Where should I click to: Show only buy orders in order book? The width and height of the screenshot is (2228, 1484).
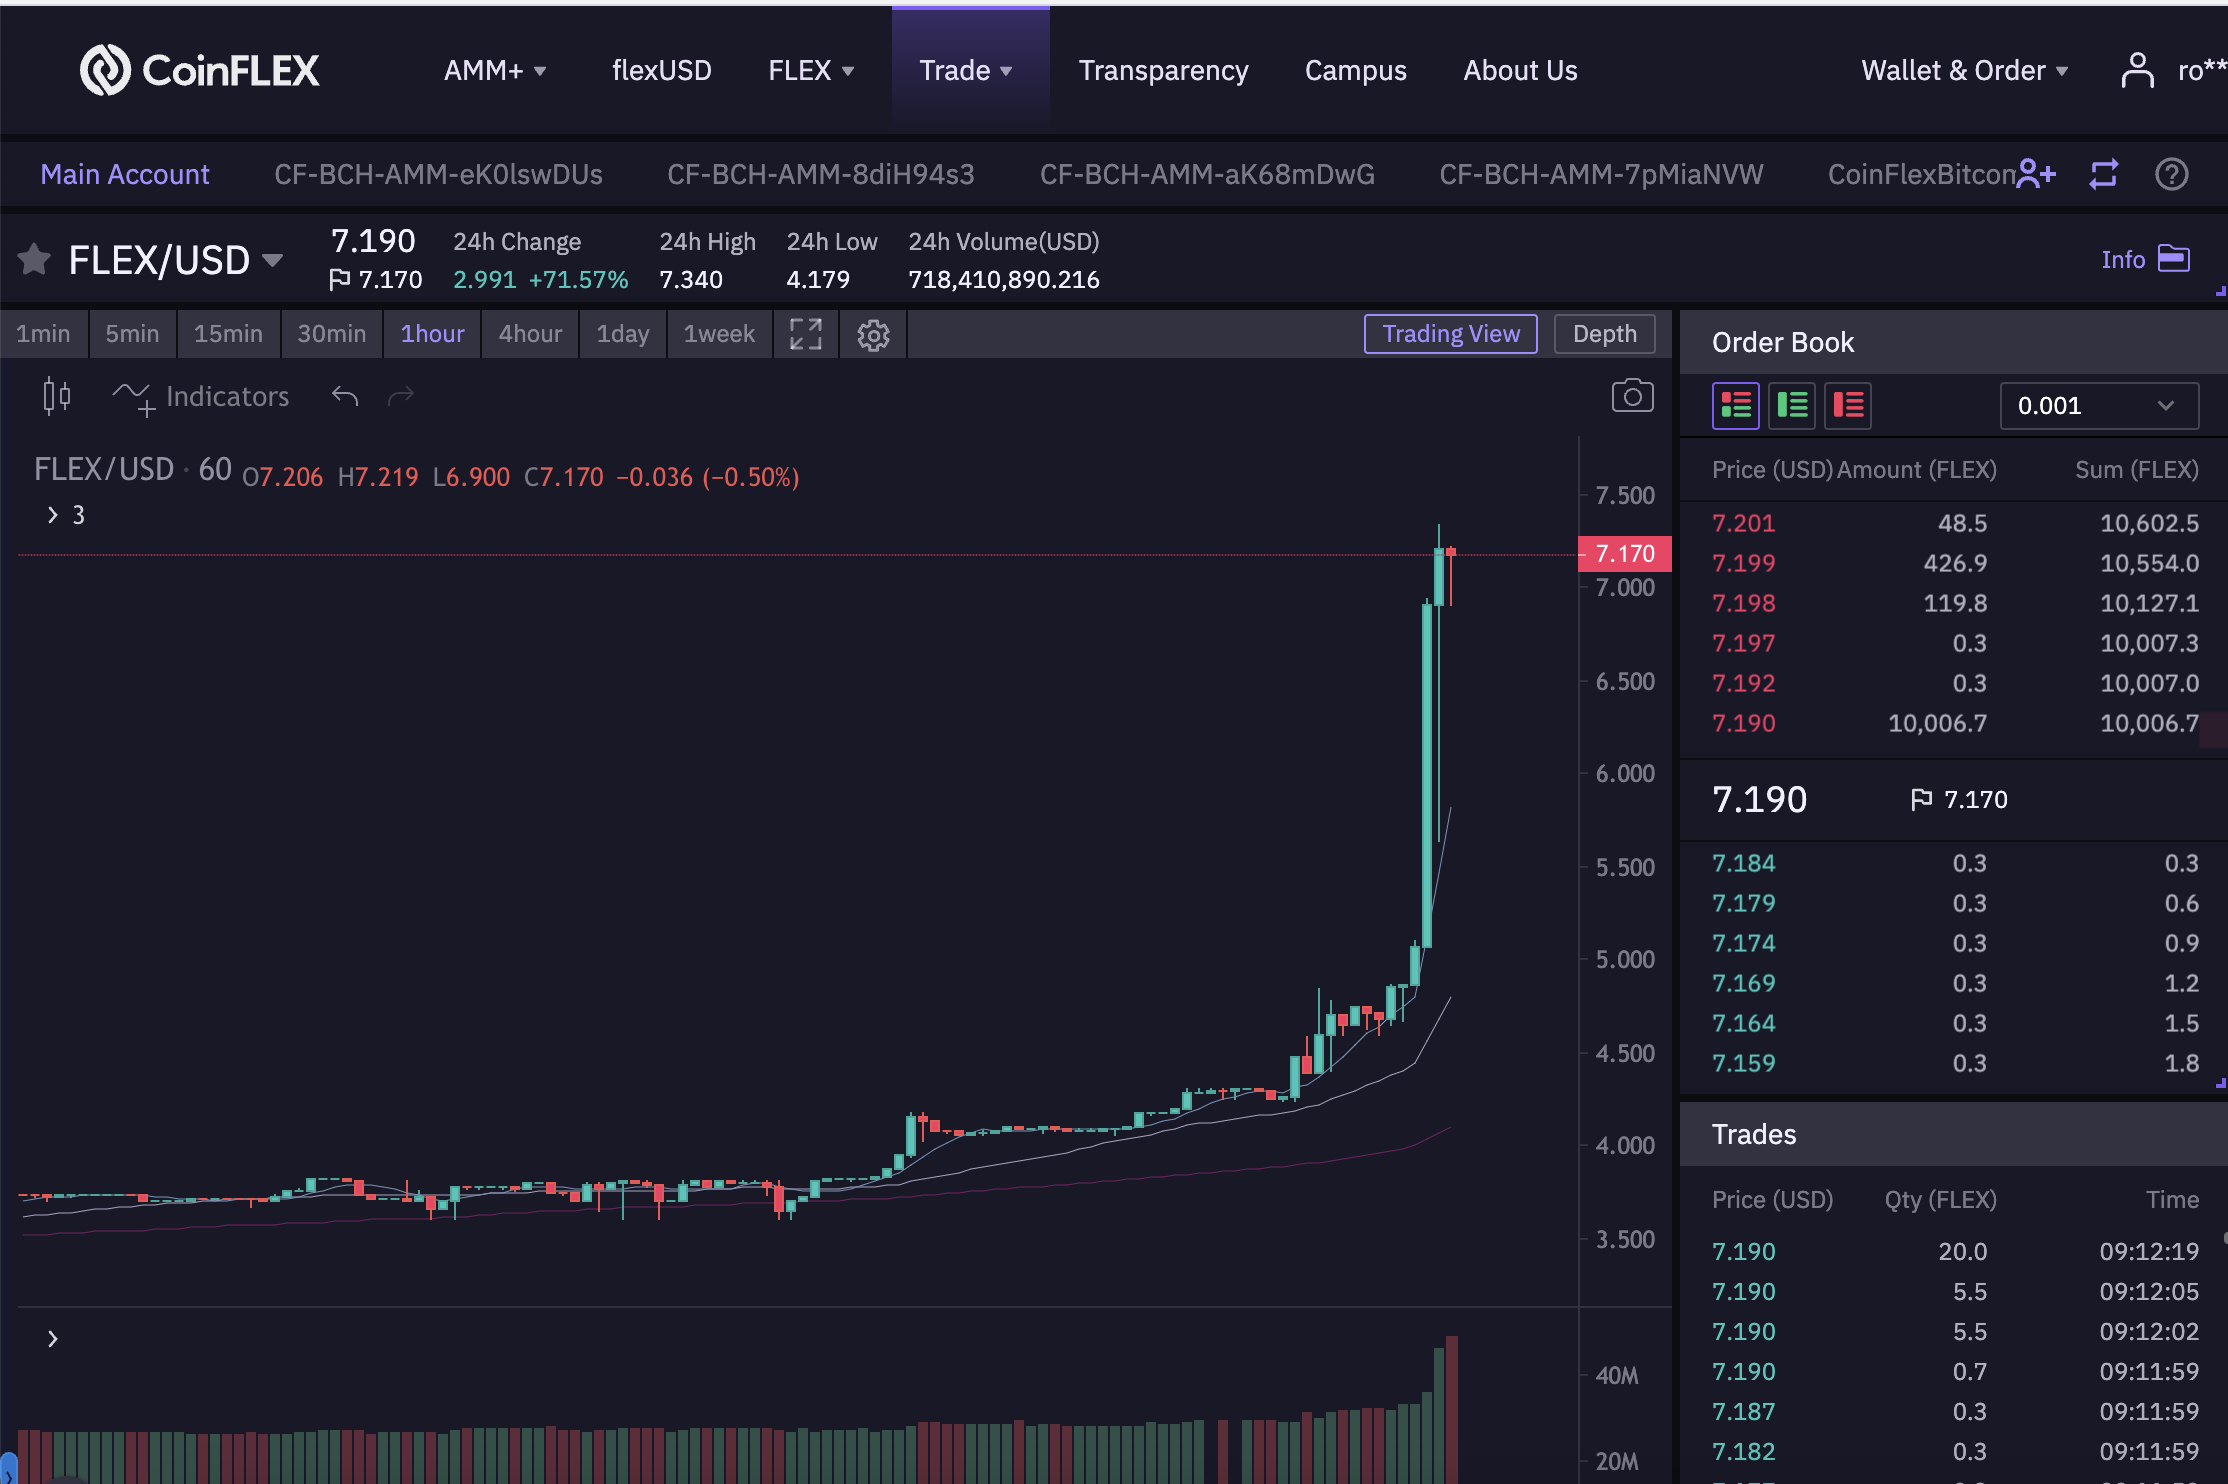pos(1792,405)
